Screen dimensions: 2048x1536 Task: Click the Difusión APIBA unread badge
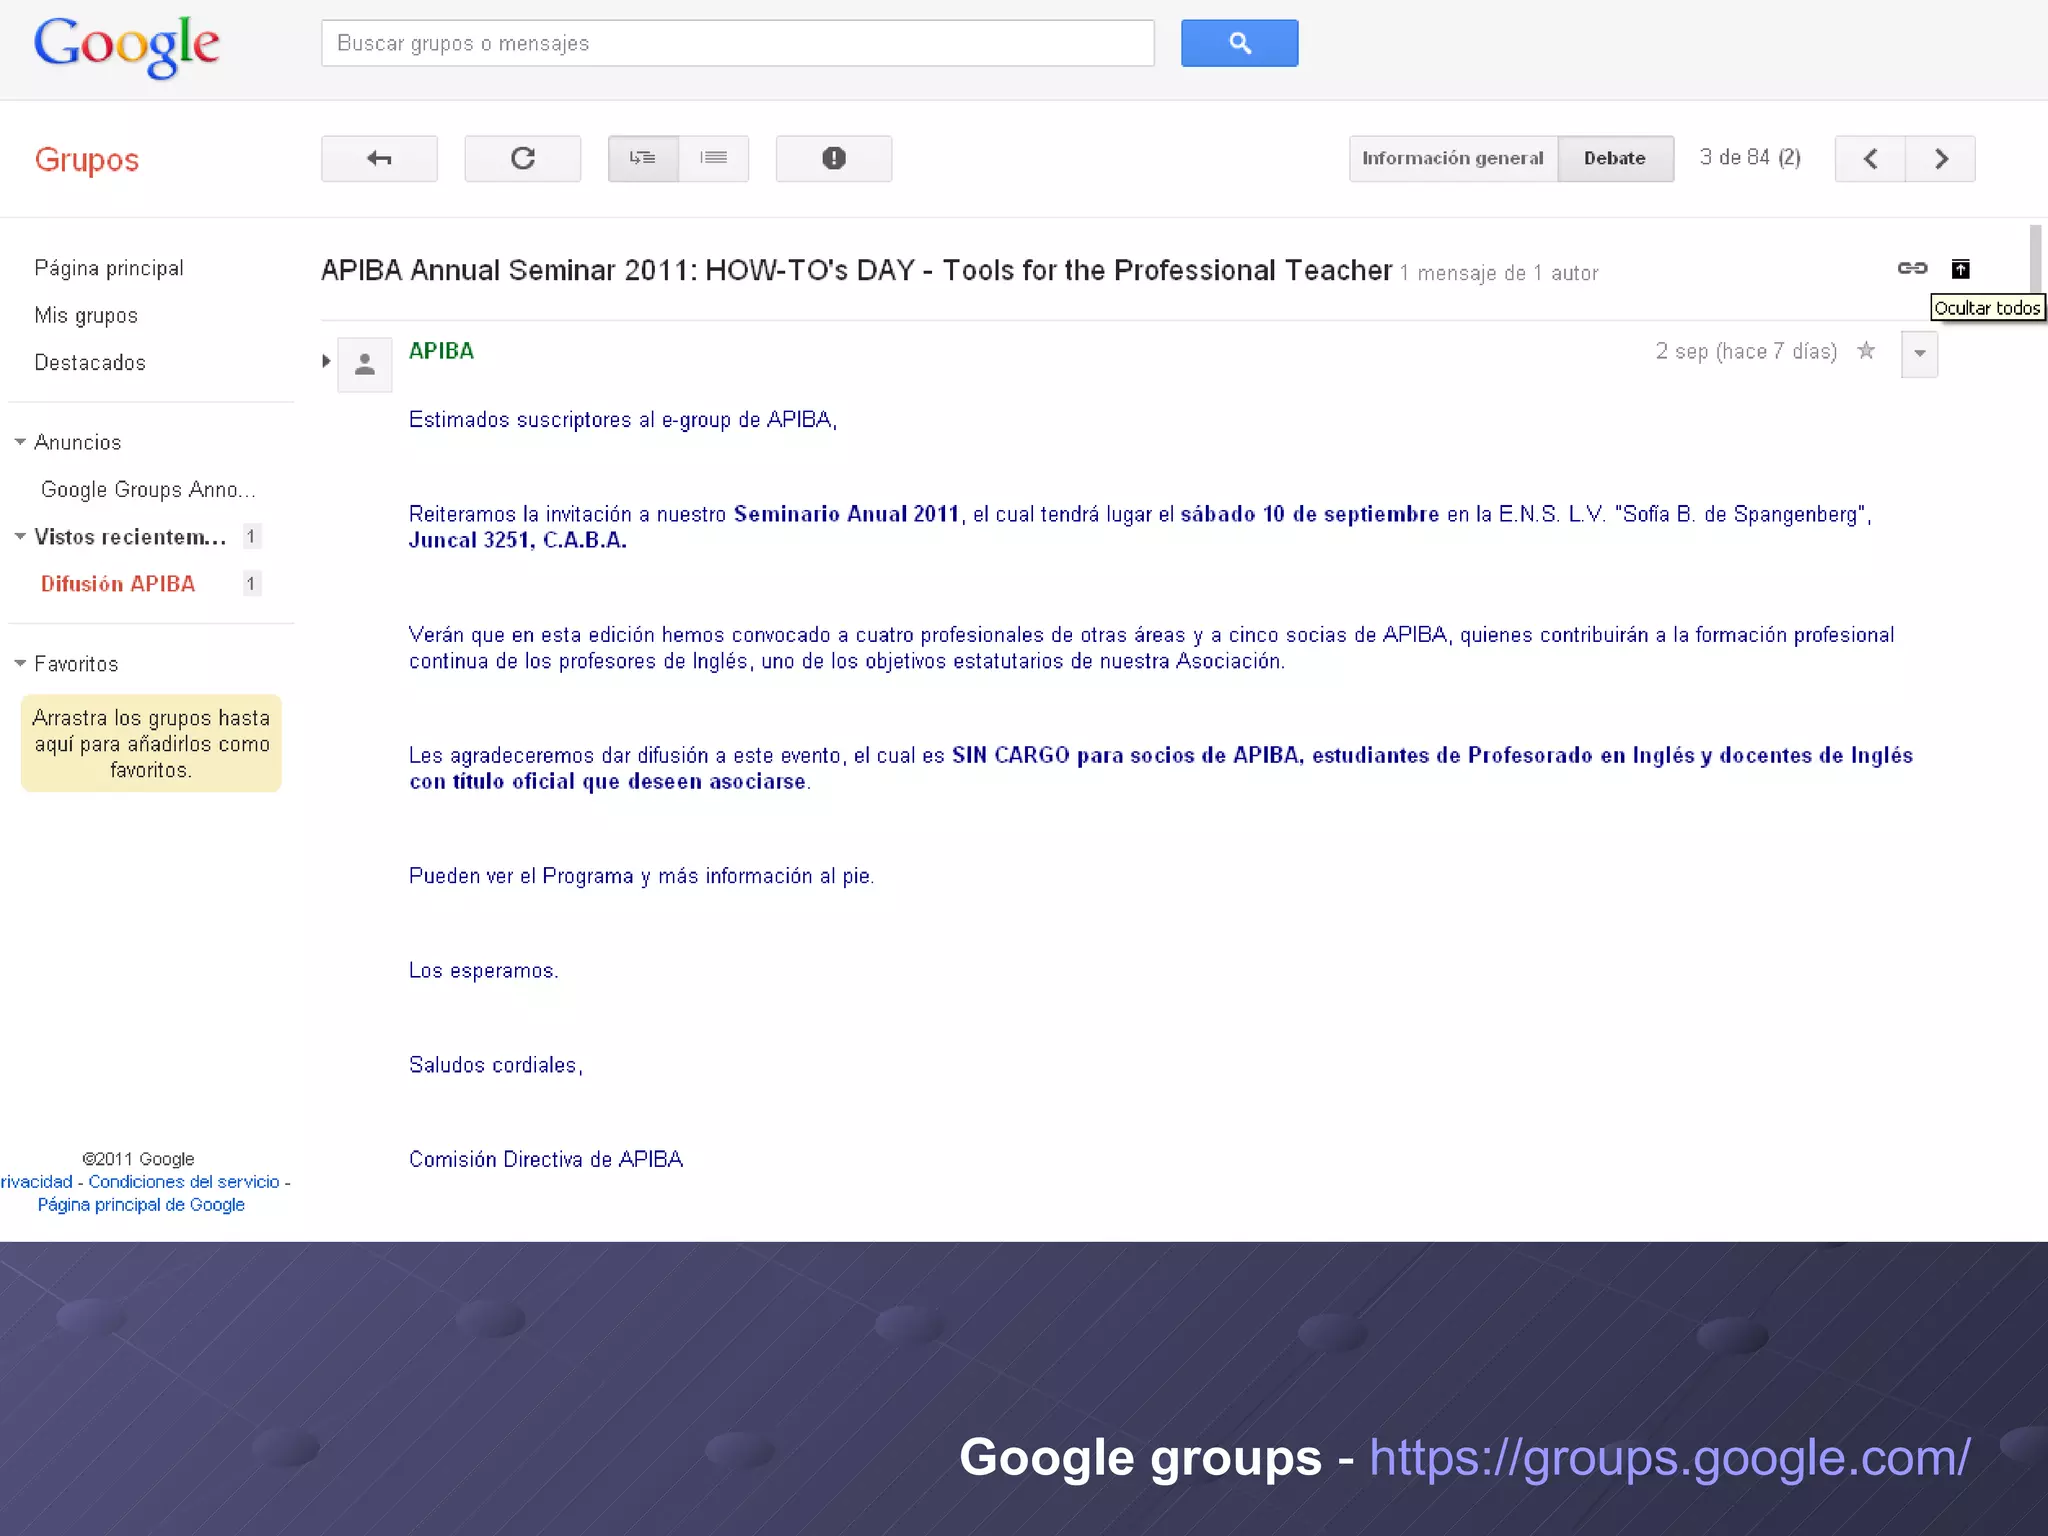coord(251,584)
